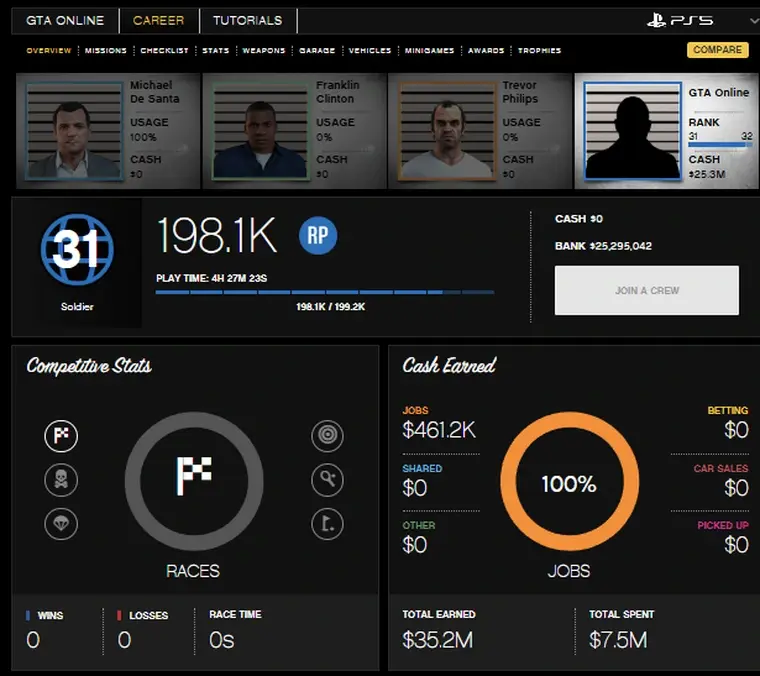Click the orange Jobs donut chart
Image resolution: width=760 pixels, height=676 pixels.
click(568, 484)
